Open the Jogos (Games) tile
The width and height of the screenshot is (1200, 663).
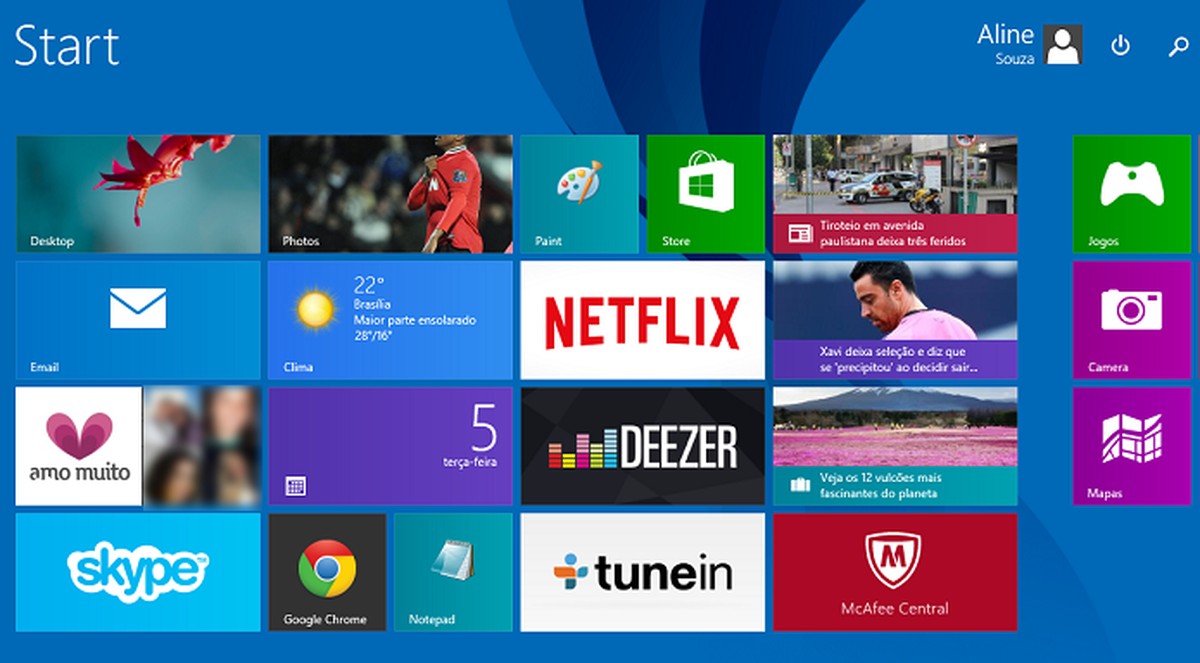(x=1131, y=194)
